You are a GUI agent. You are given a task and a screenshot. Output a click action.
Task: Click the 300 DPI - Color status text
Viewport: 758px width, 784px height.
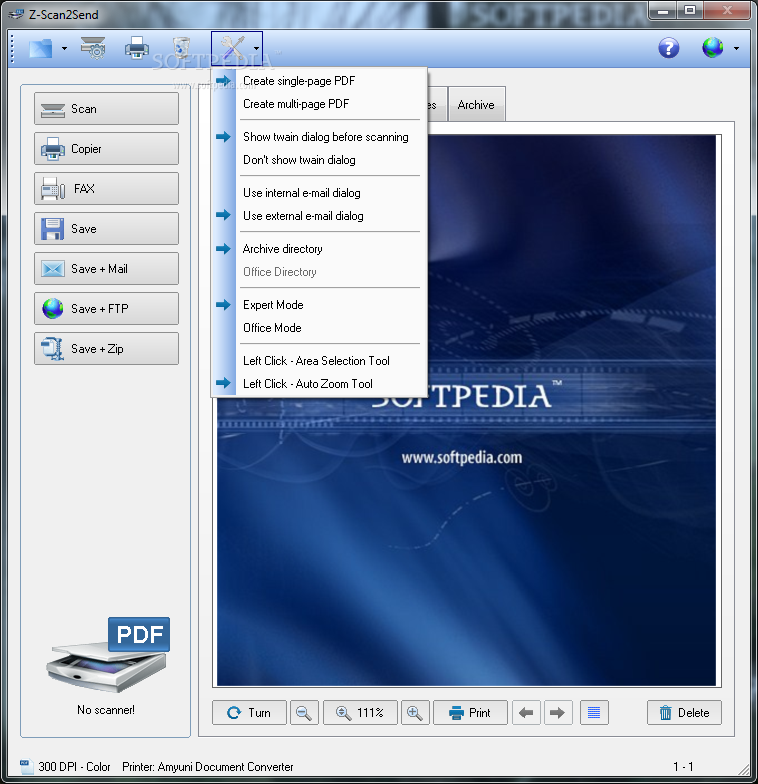coord(74,766)
